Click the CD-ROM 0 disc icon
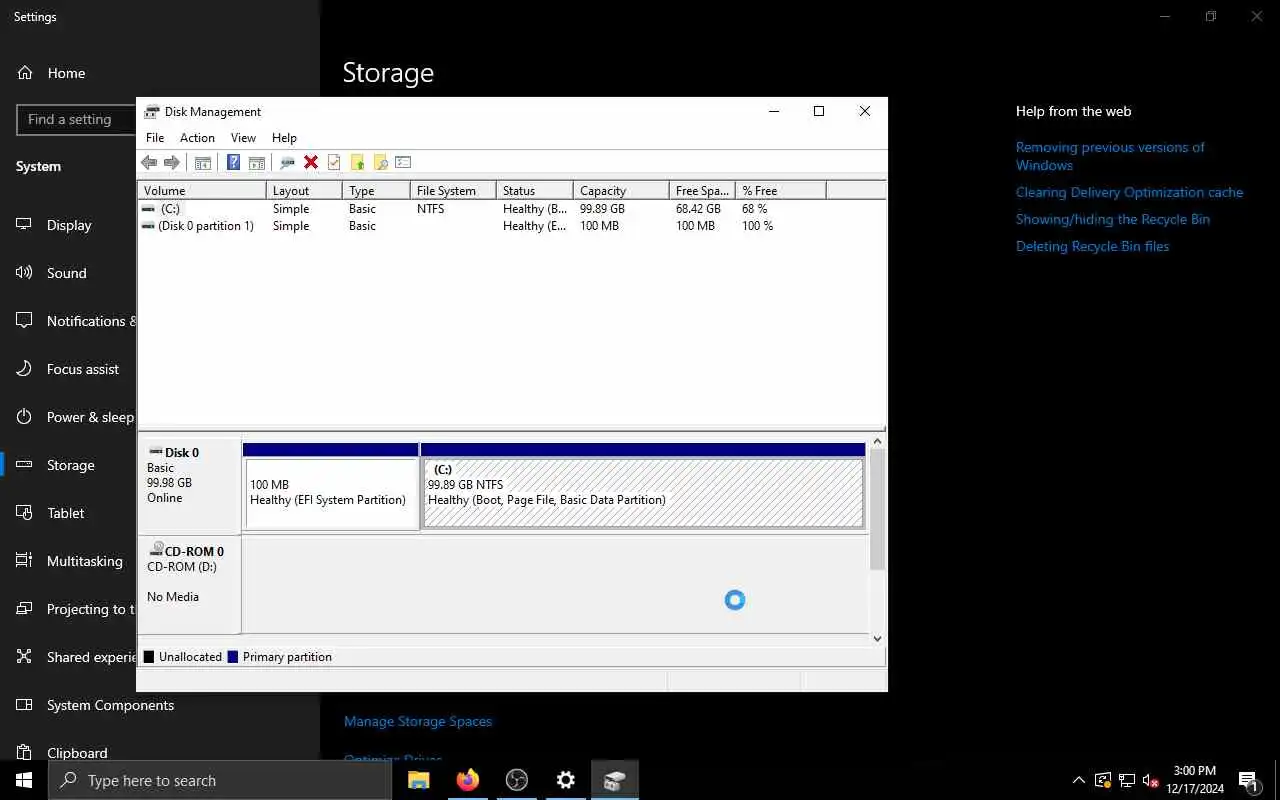 tap(156, 550)
